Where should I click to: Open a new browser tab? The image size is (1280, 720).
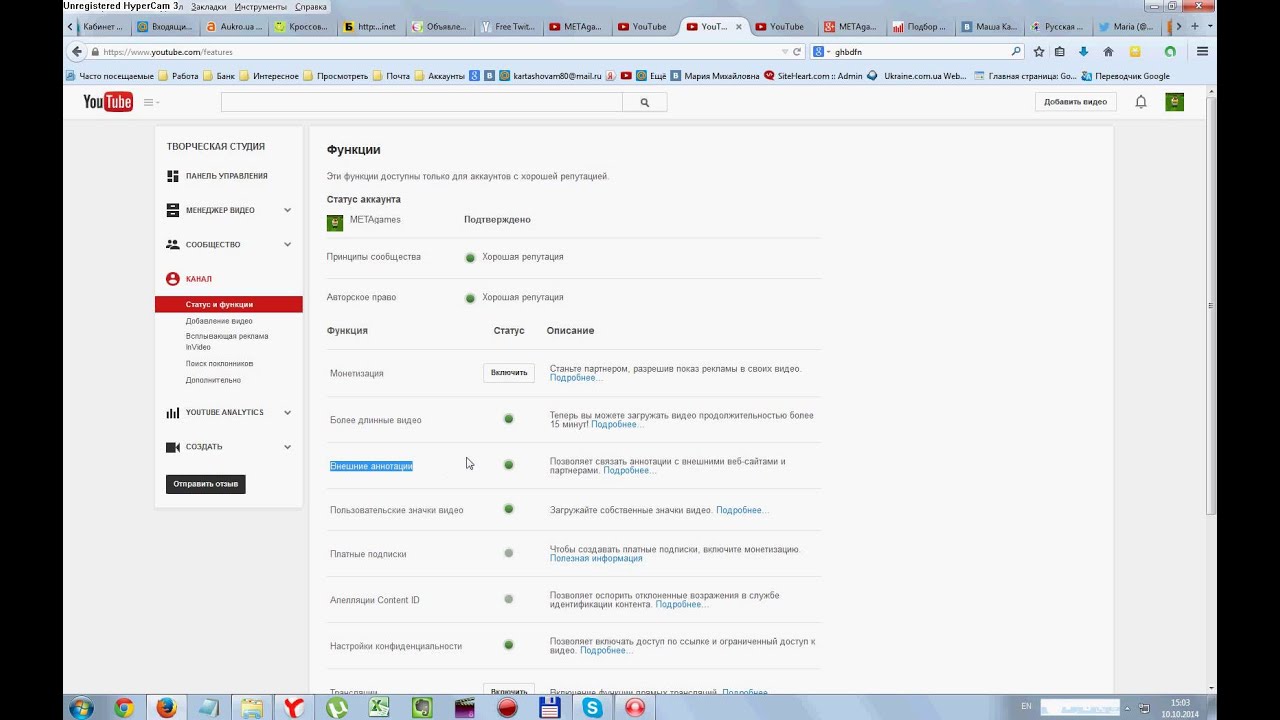tap(1194, 27)
